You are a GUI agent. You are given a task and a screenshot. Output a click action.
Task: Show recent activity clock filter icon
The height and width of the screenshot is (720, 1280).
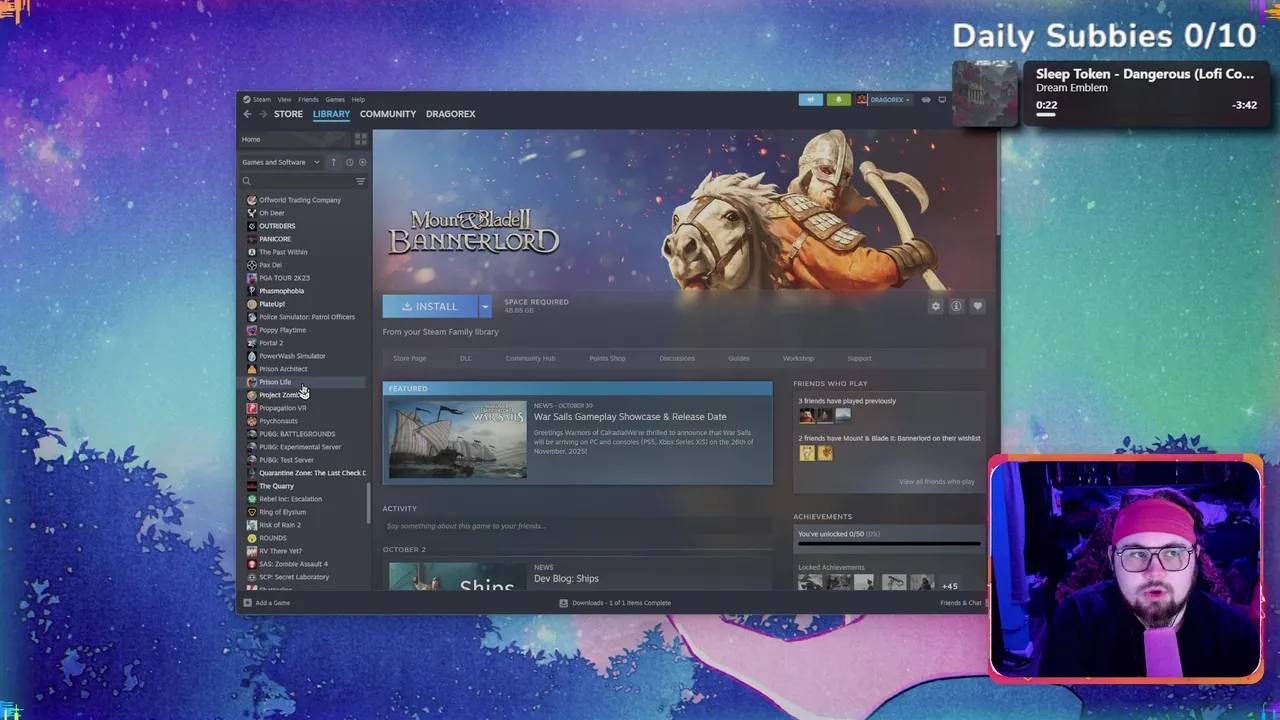click(349, 162)
